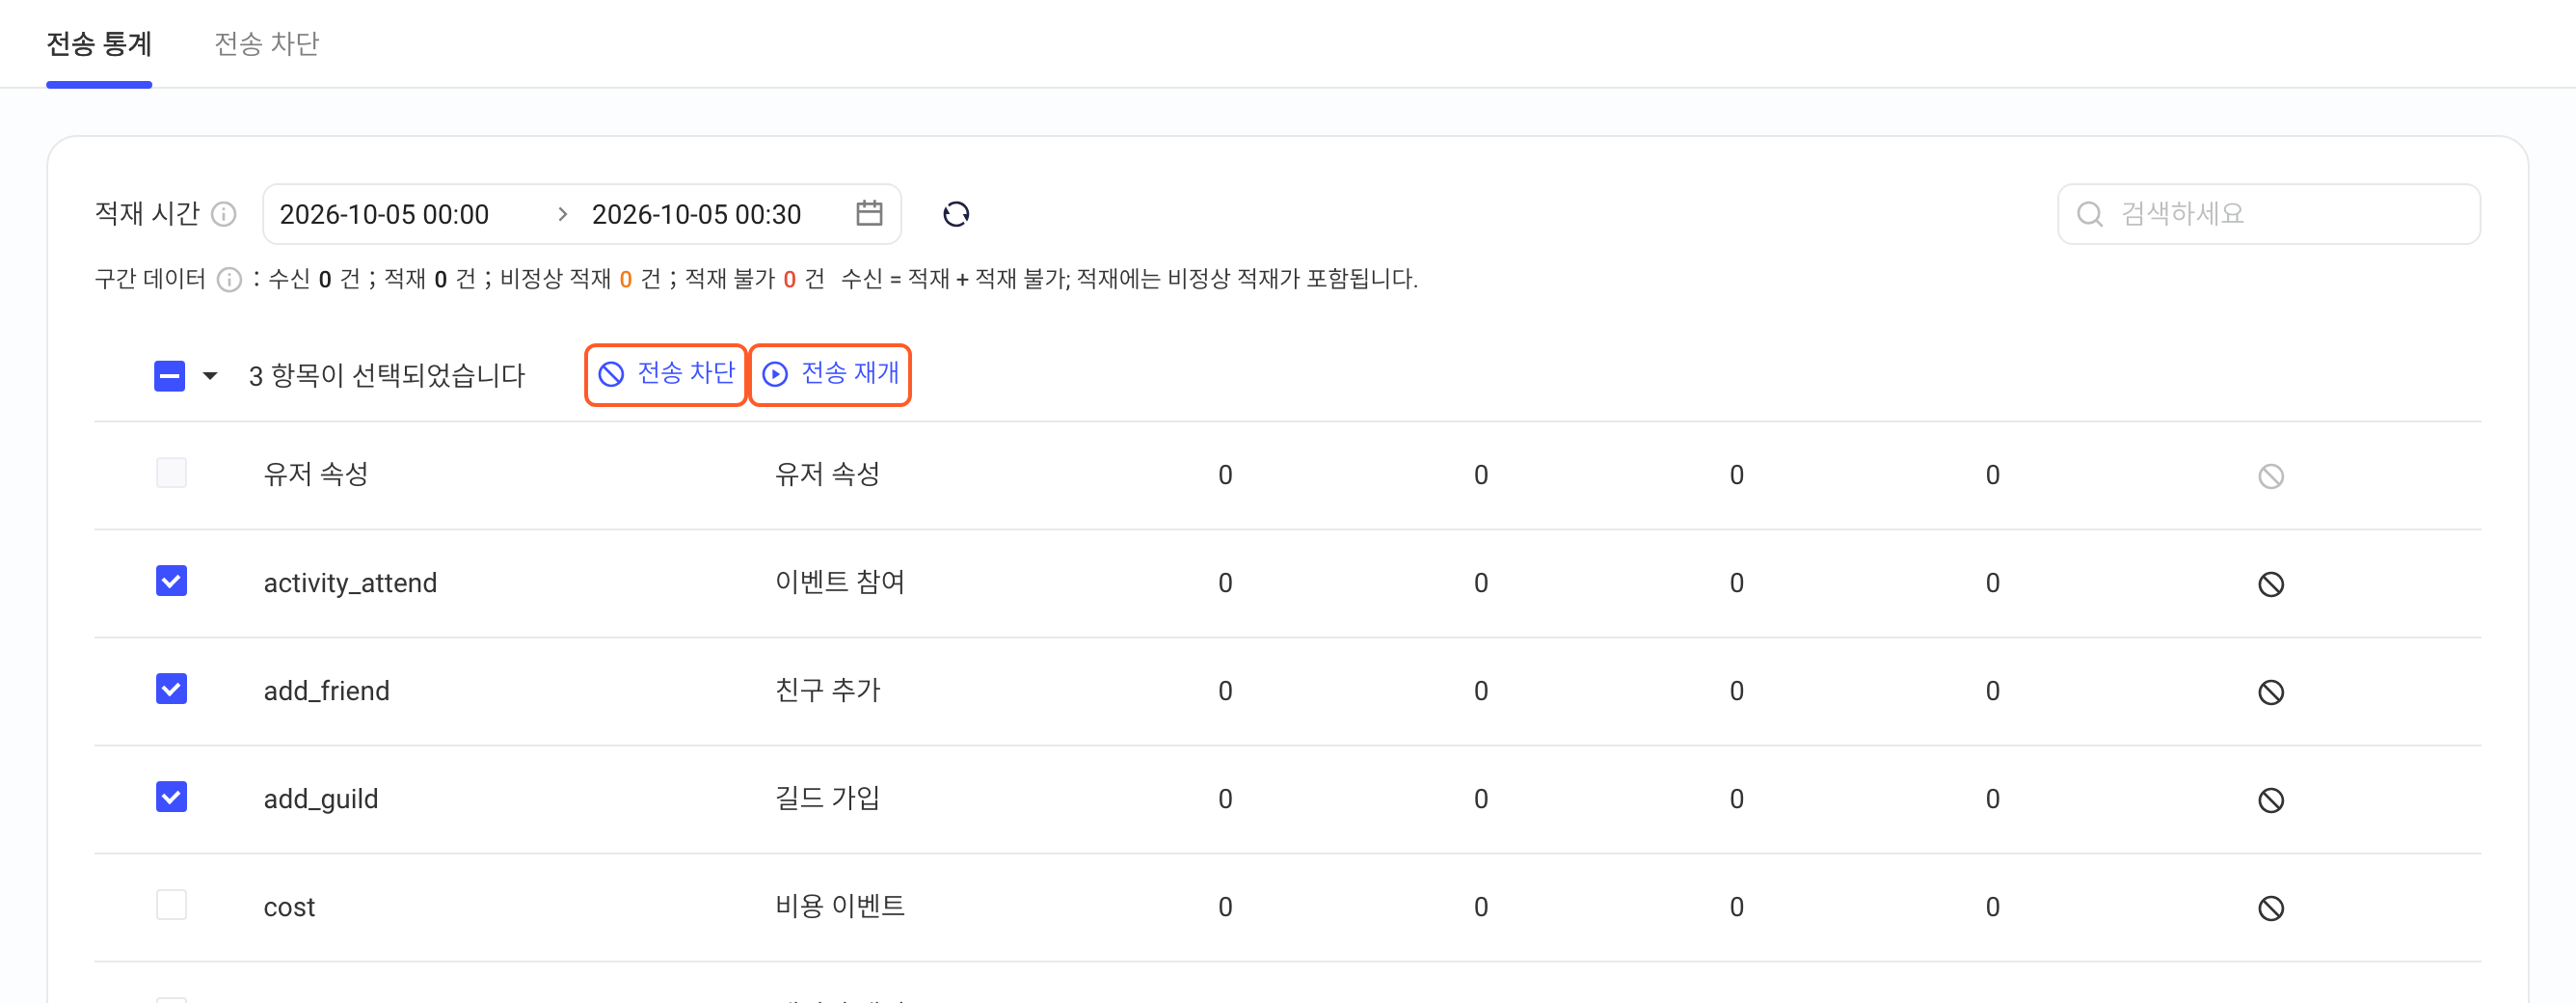The image size is (2576, 1003).
Task: Click 이벤트 참여 display name
Action: click(840, 582)
